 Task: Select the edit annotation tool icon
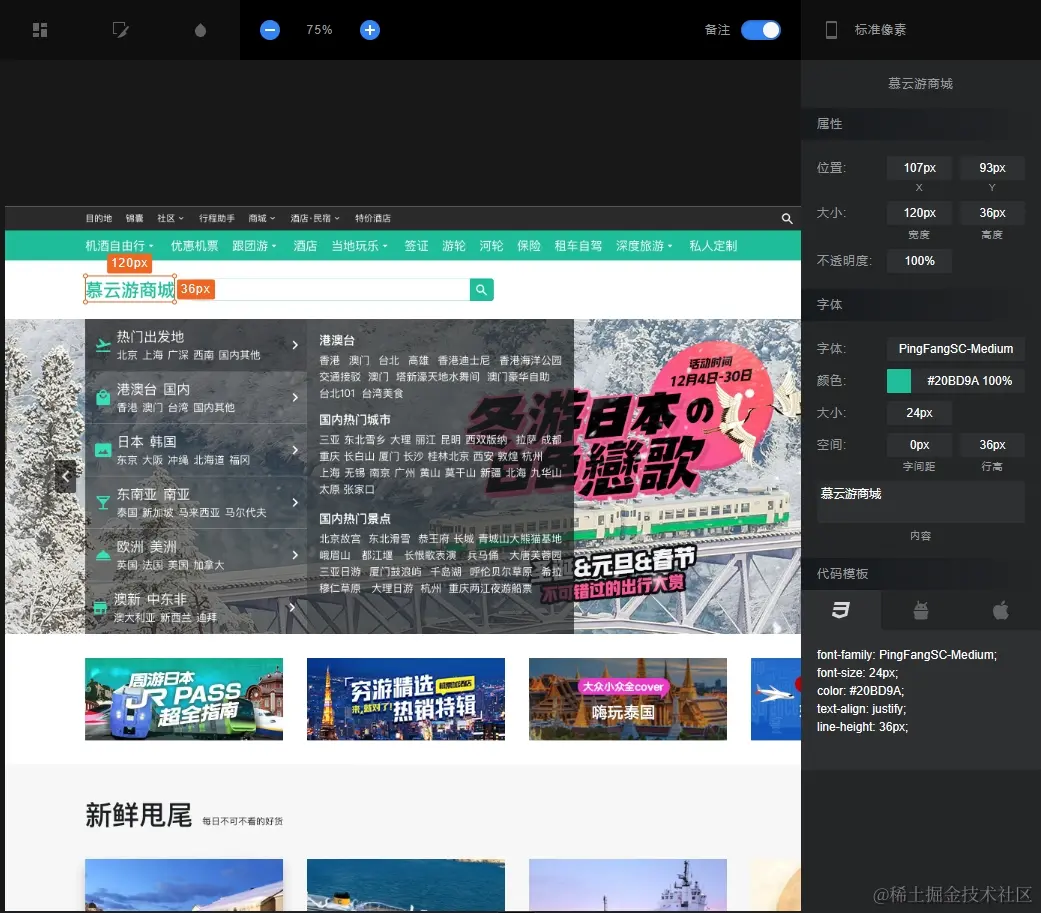point(120,30)
